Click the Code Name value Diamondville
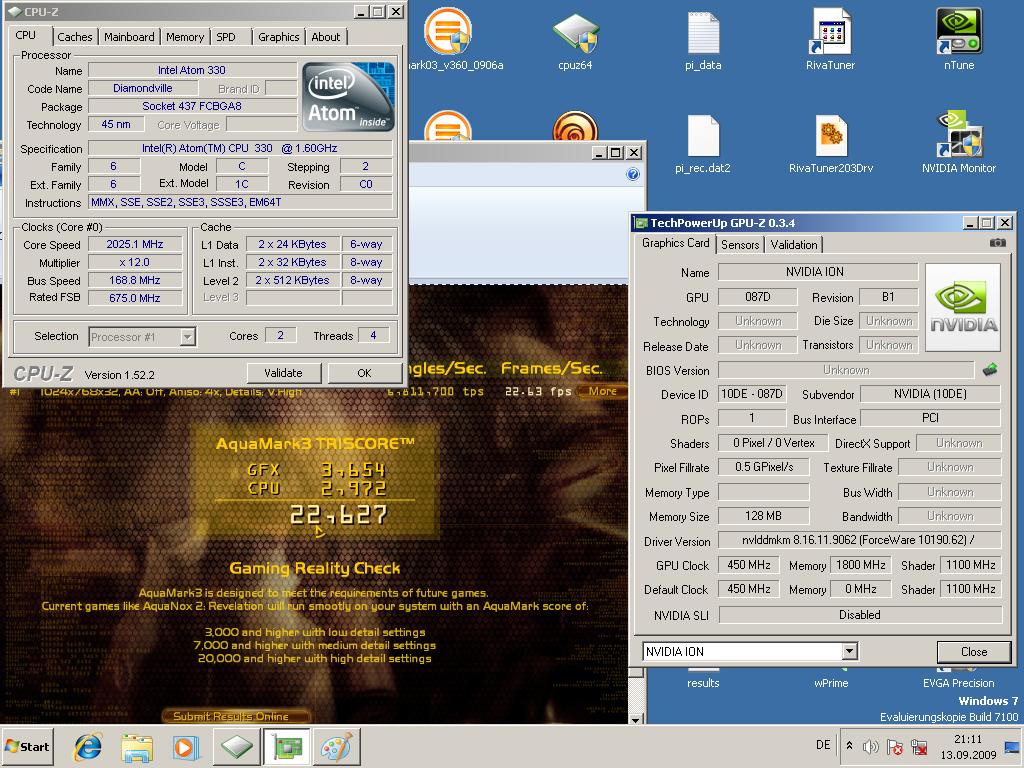 (143, 88)
